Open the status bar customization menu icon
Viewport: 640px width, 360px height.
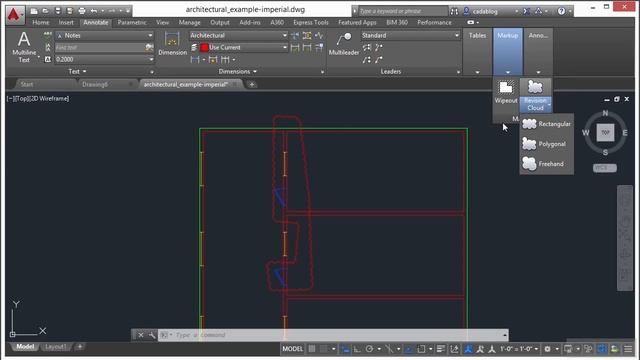point(629,349)
